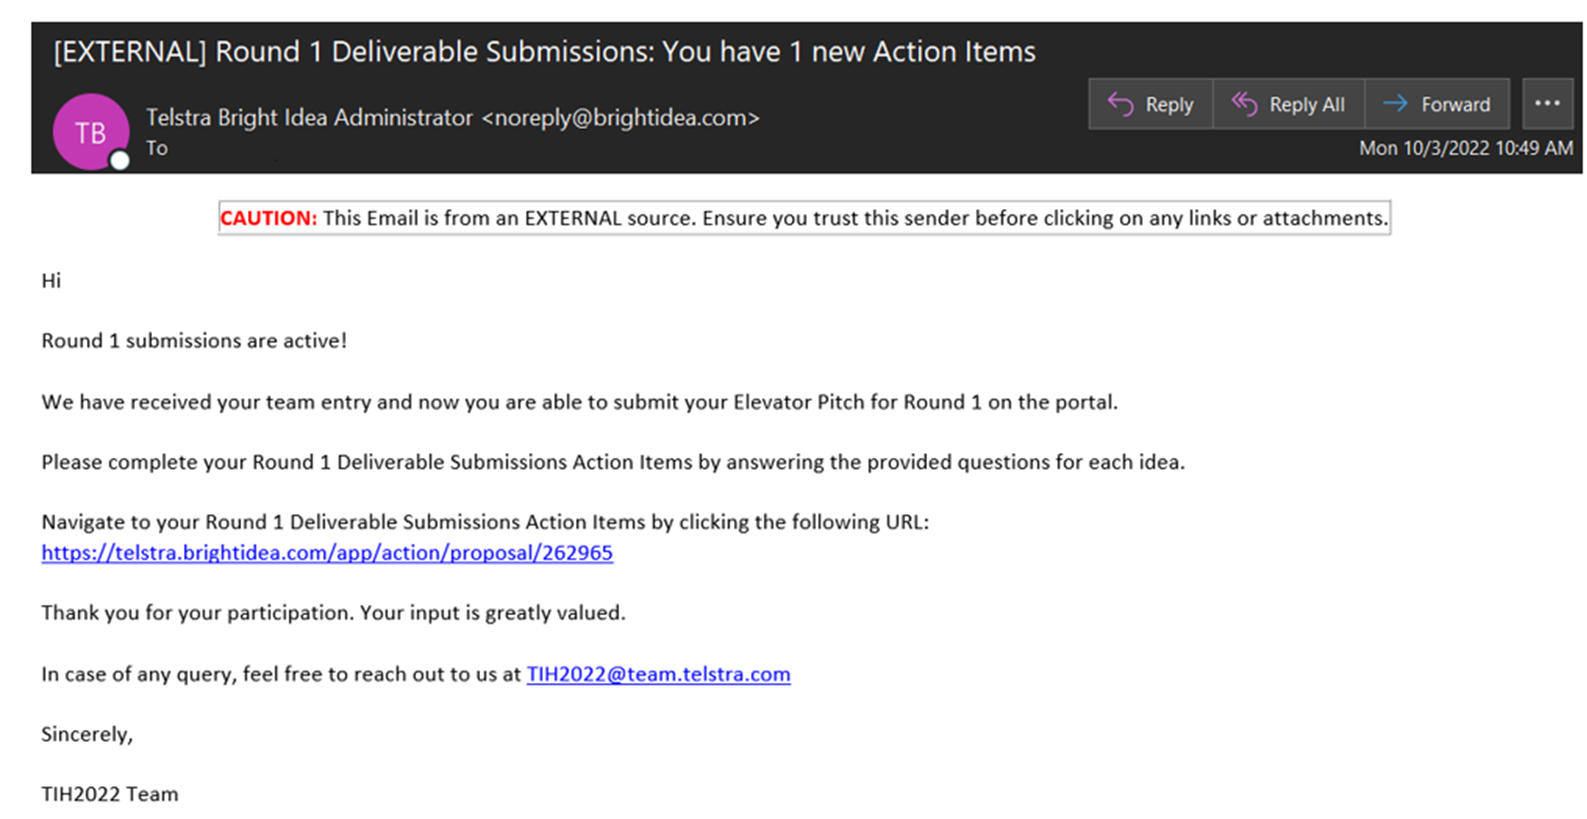Screen dimensions: 1587x819
Task: Click the white presence status dot
Action: (120, 160)
